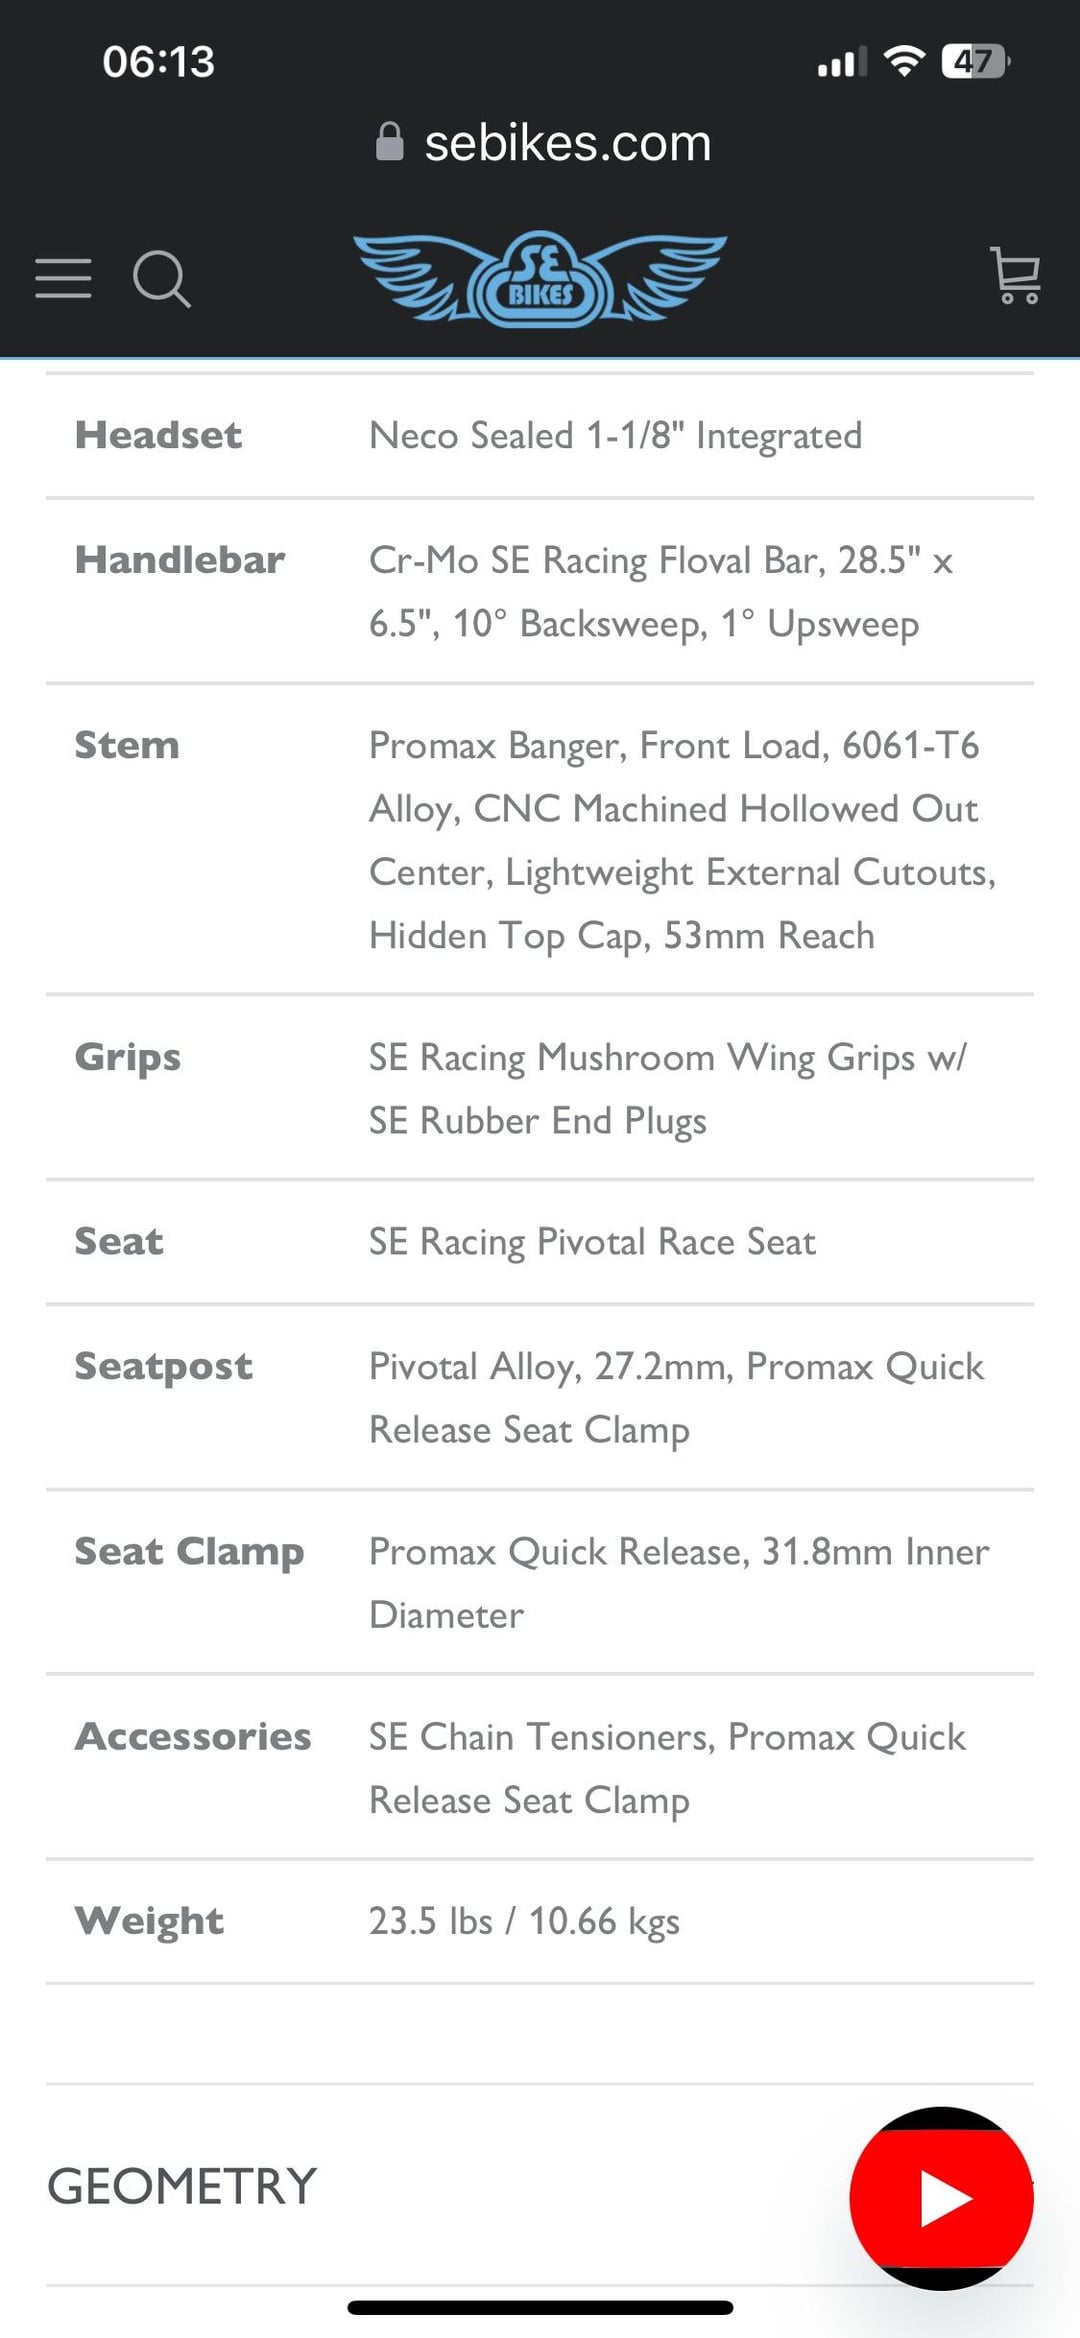Tap the home indicator bar
1080x2338 pixels.
pos(540,2308)
